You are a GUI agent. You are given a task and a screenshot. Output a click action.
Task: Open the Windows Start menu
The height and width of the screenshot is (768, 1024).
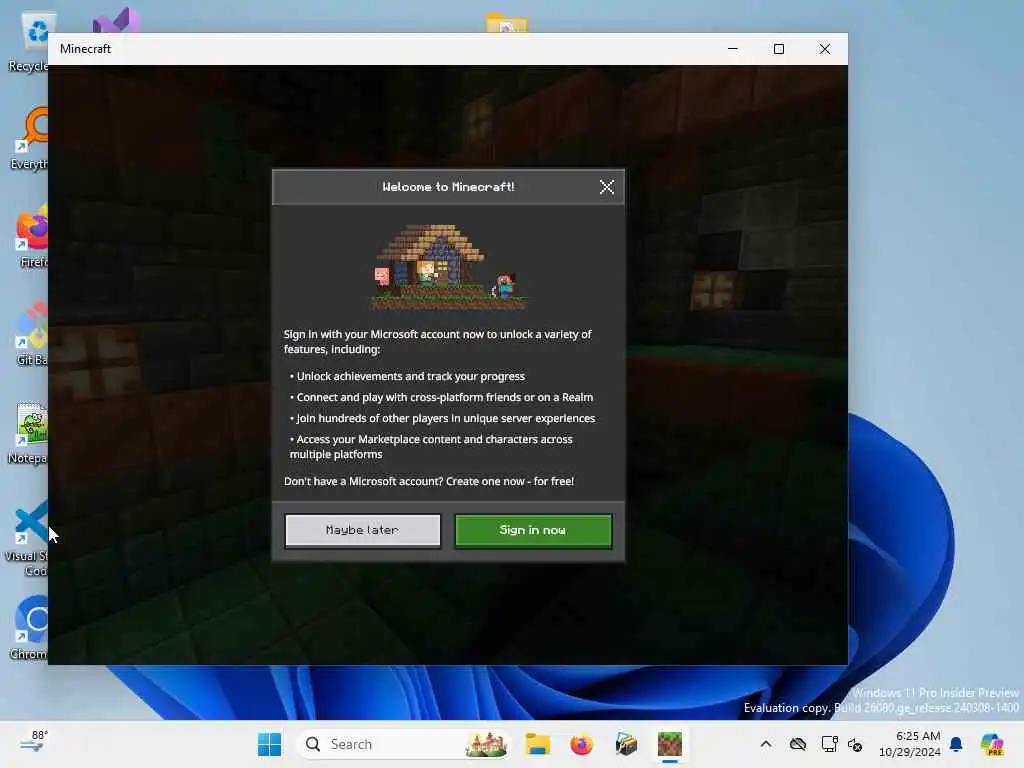pos(269,744)
